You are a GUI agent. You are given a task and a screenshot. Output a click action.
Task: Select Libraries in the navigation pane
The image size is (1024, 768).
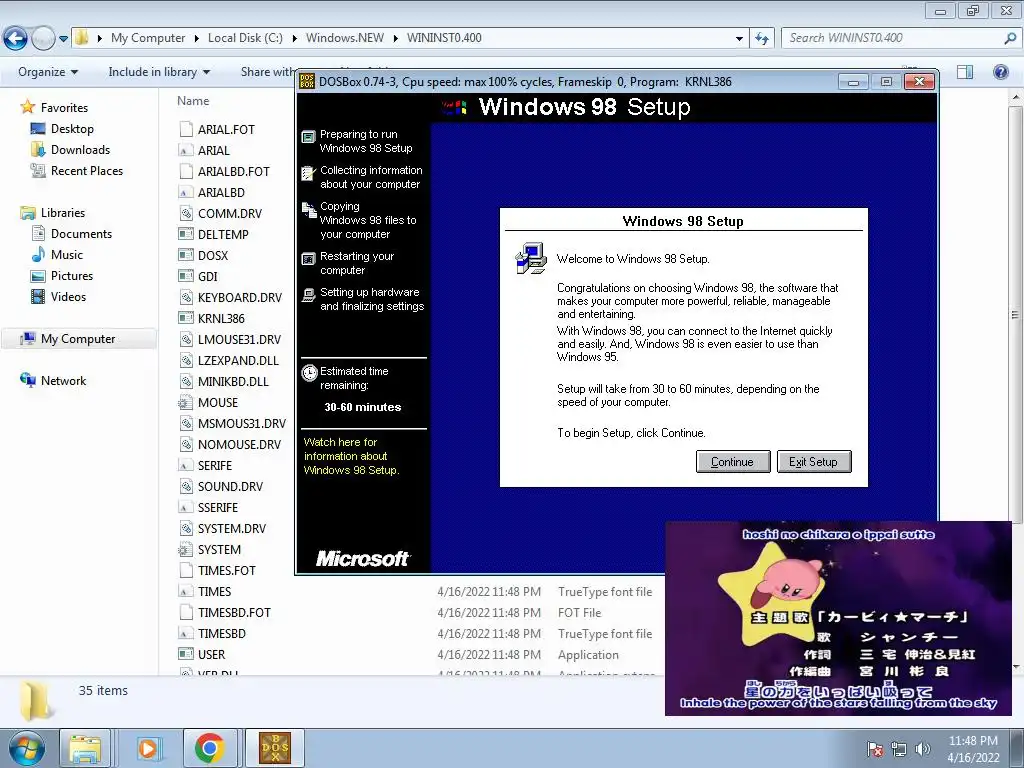click(63, 213)
